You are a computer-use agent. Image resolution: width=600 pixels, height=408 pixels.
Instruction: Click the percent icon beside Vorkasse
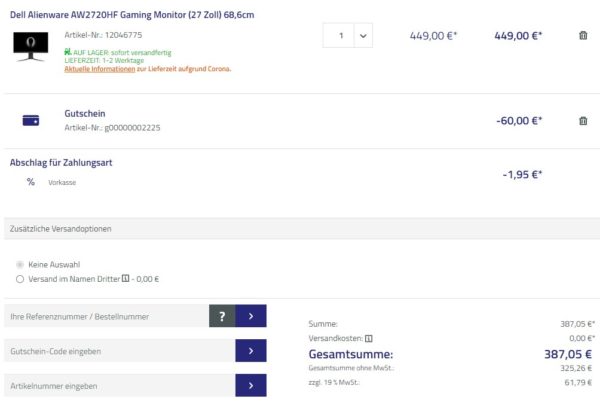31,182
